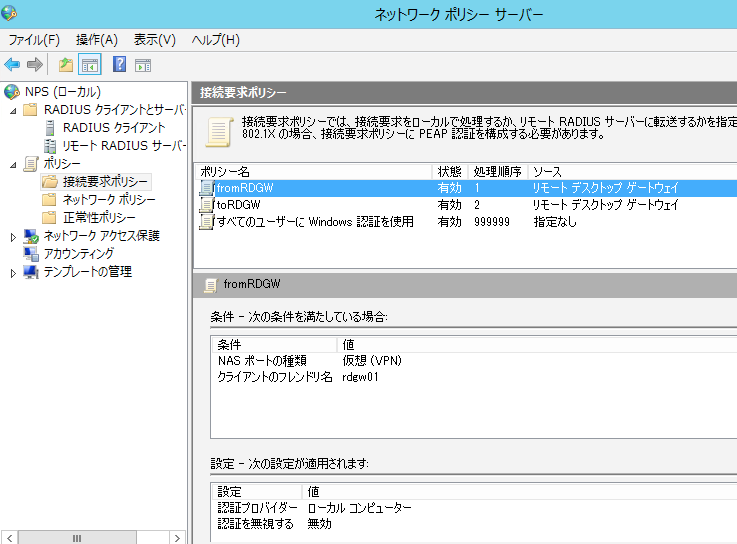Select 接続要求ポリシー tree item
Viewport: 737px width, 544px height.
[x=105, y=181]
